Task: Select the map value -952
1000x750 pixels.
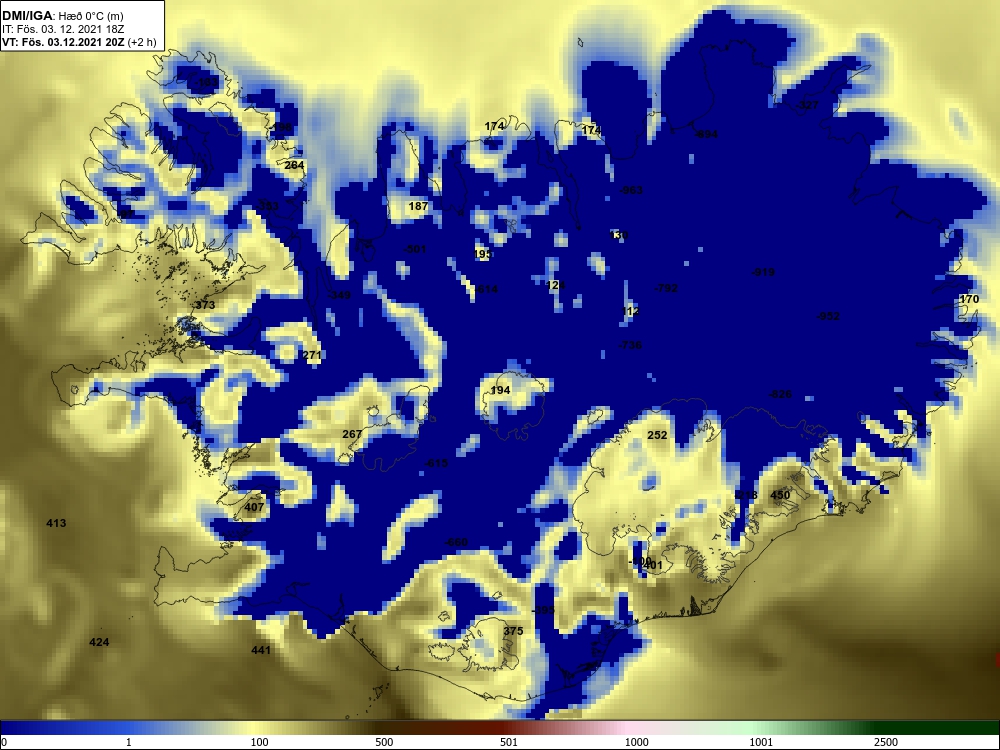Action: (828, 316)
